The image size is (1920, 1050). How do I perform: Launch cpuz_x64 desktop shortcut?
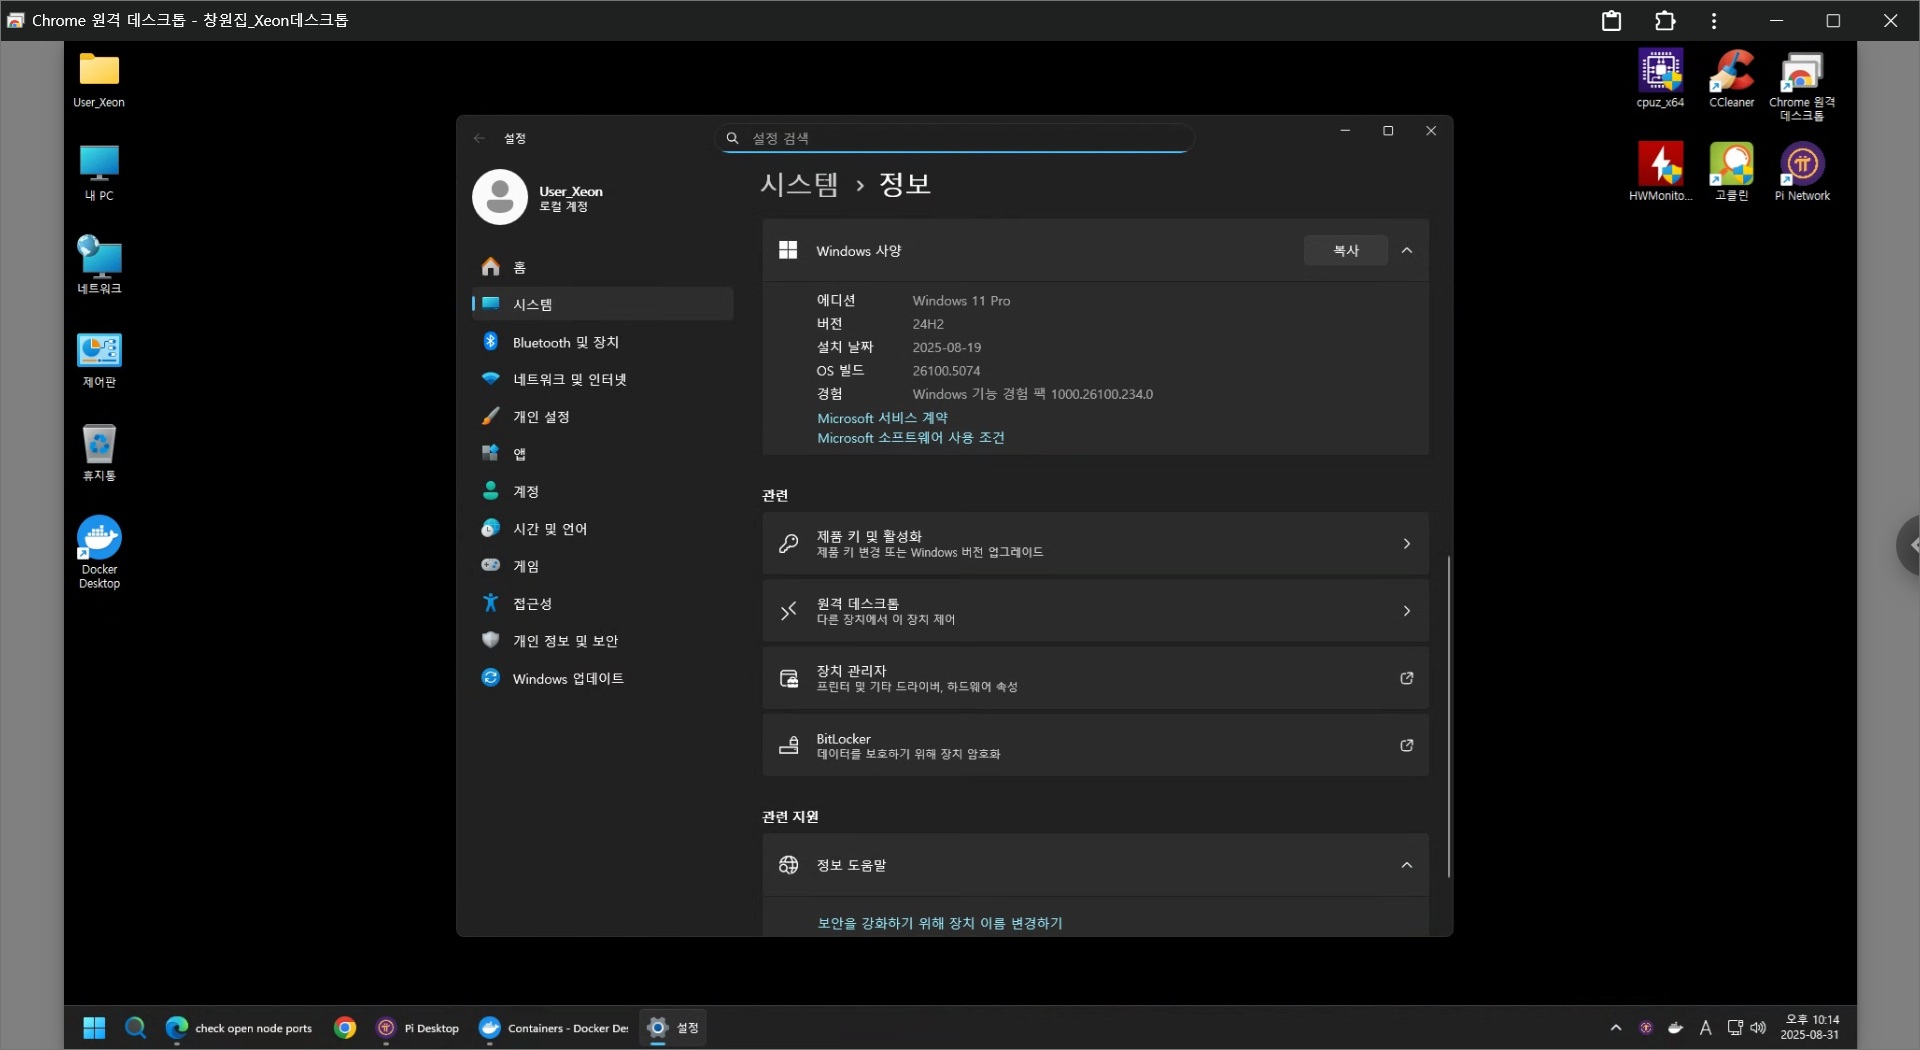coord(1660,80)
